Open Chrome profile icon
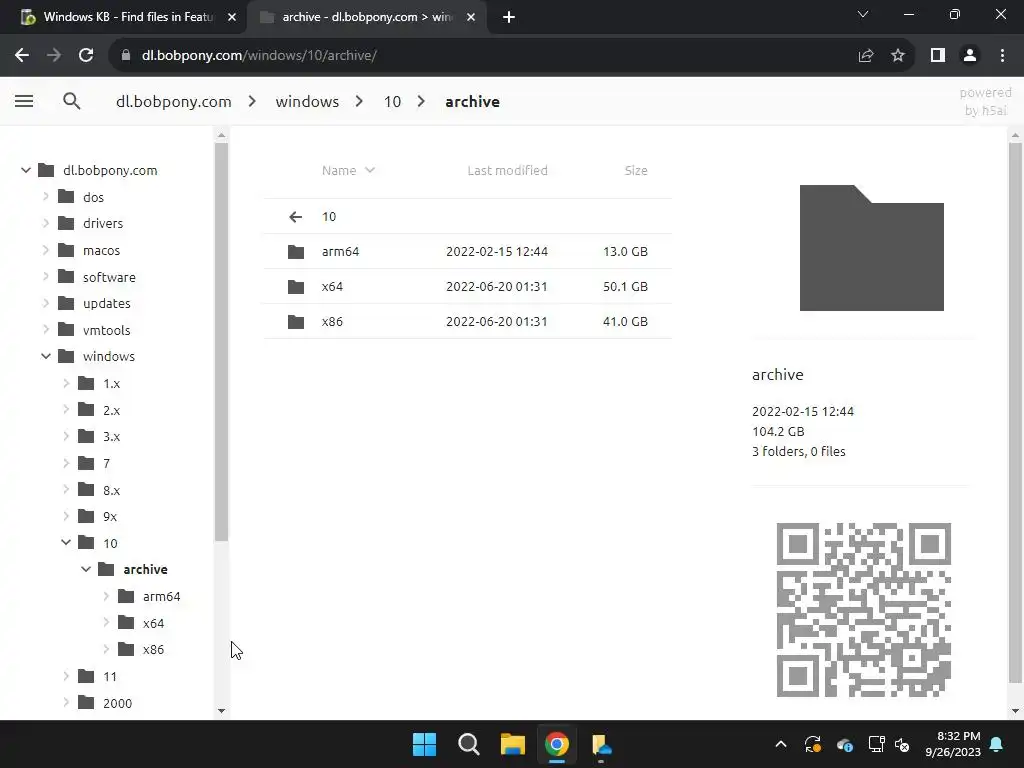This screenshot has width=1024, height=768. (x=970, y=56)
